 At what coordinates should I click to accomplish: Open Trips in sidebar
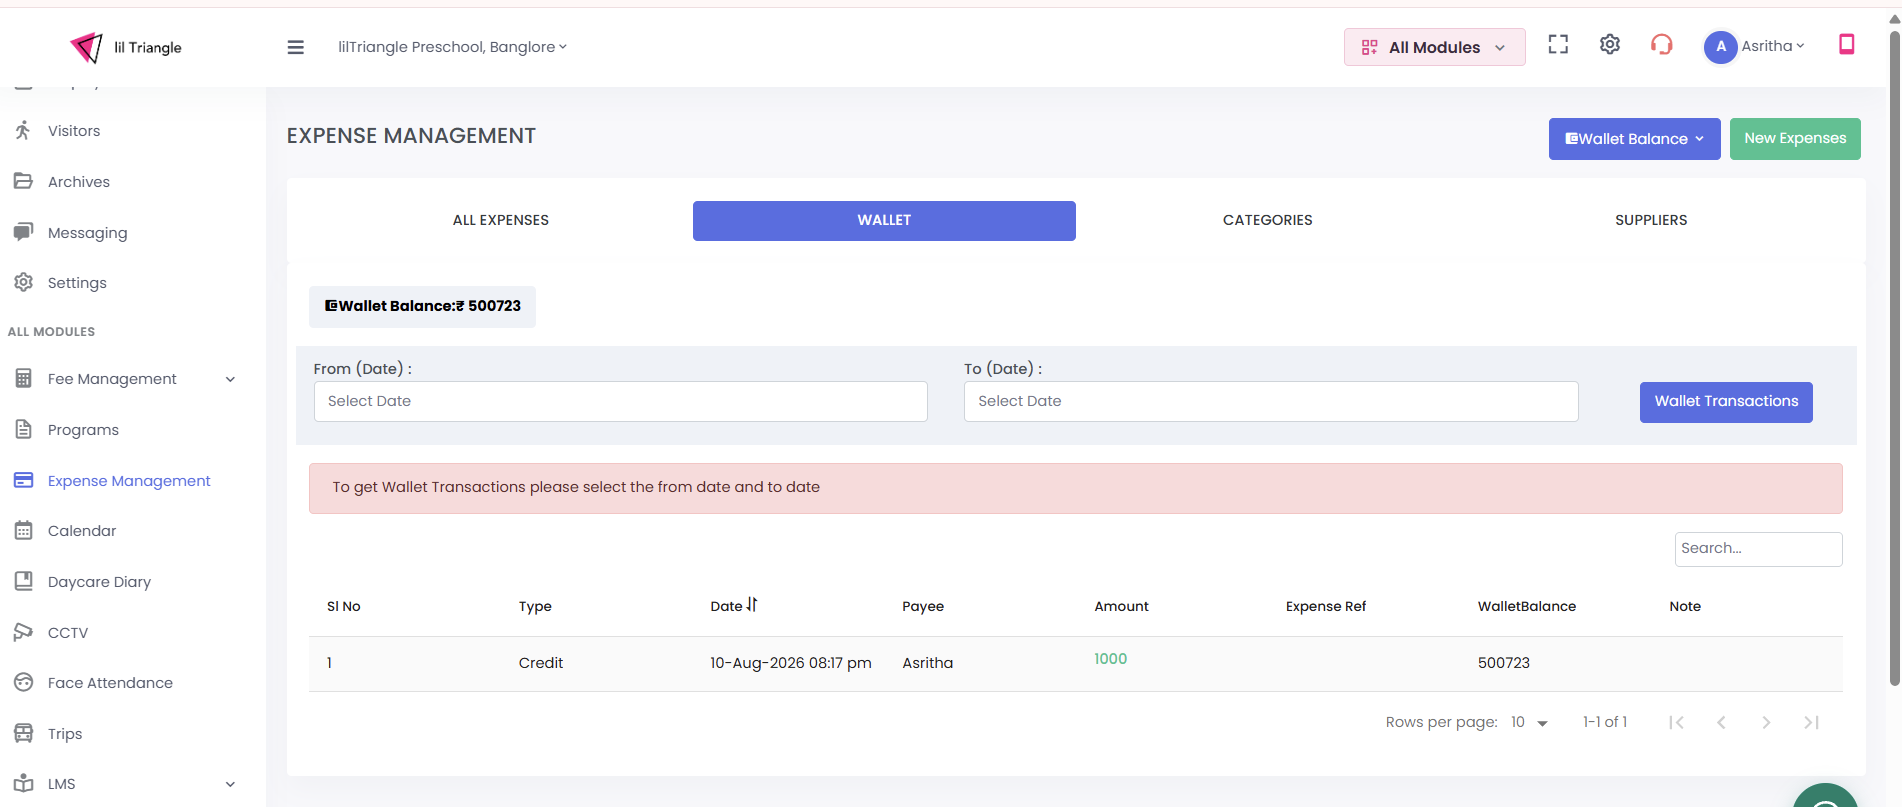coord(65,734)
